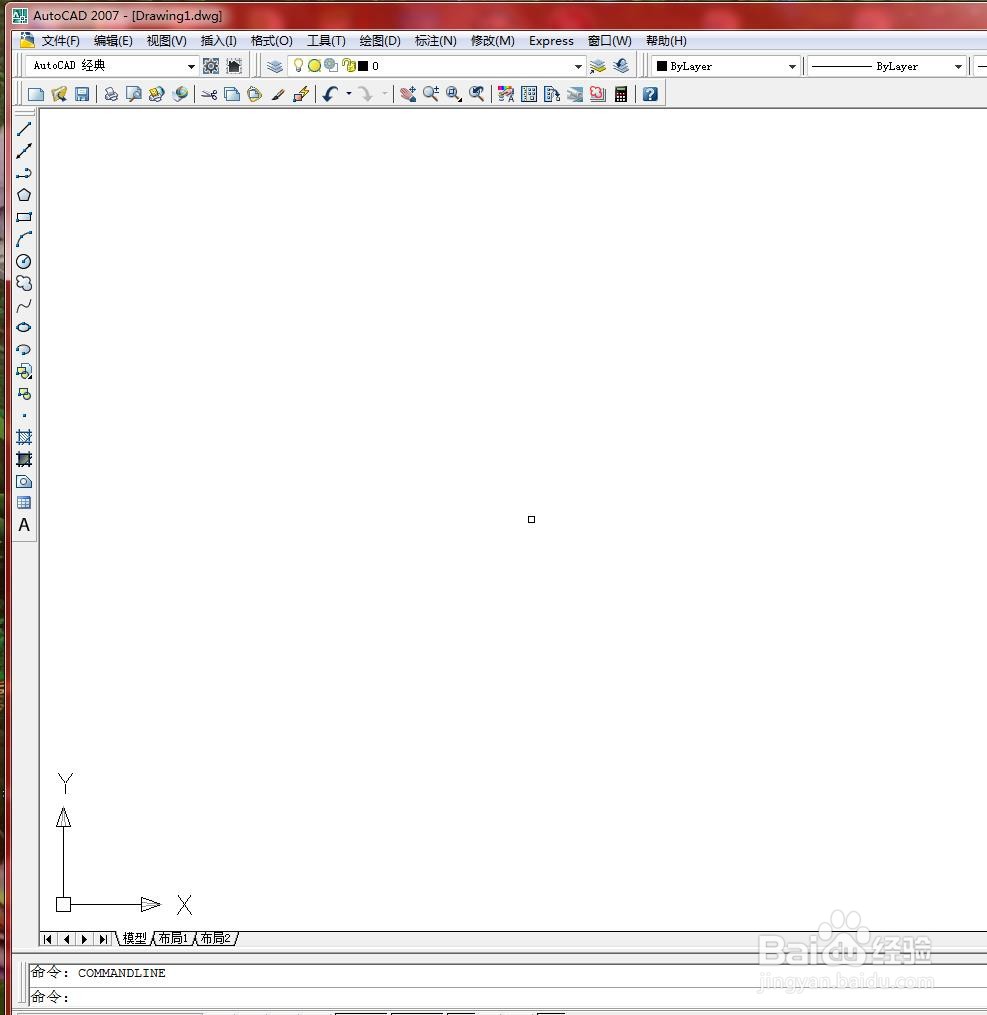Select the Polygon tool
The width and height of the screenshot is (987, 1015).
click(24, 195)
